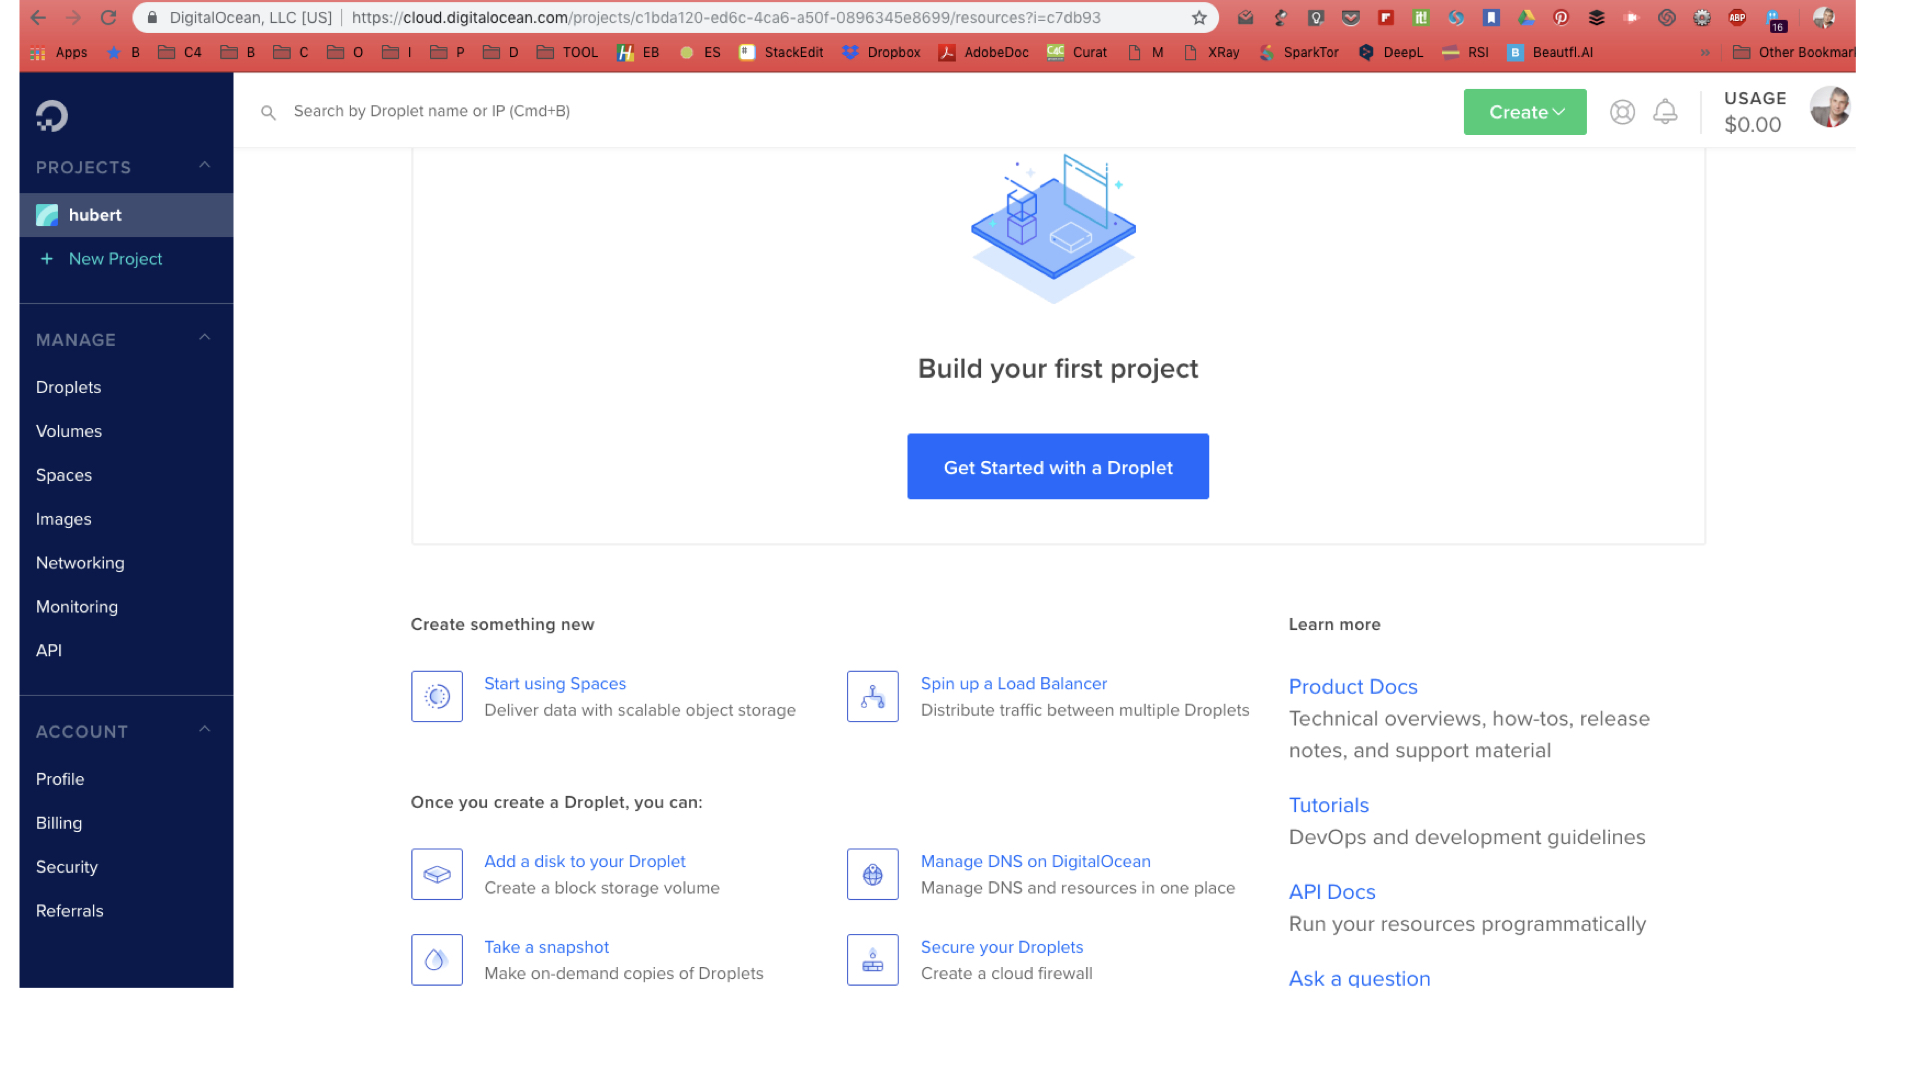Open the Start using Spaces link
The height and width of the screenshot is (1080, 1920).
coord(555,684)
